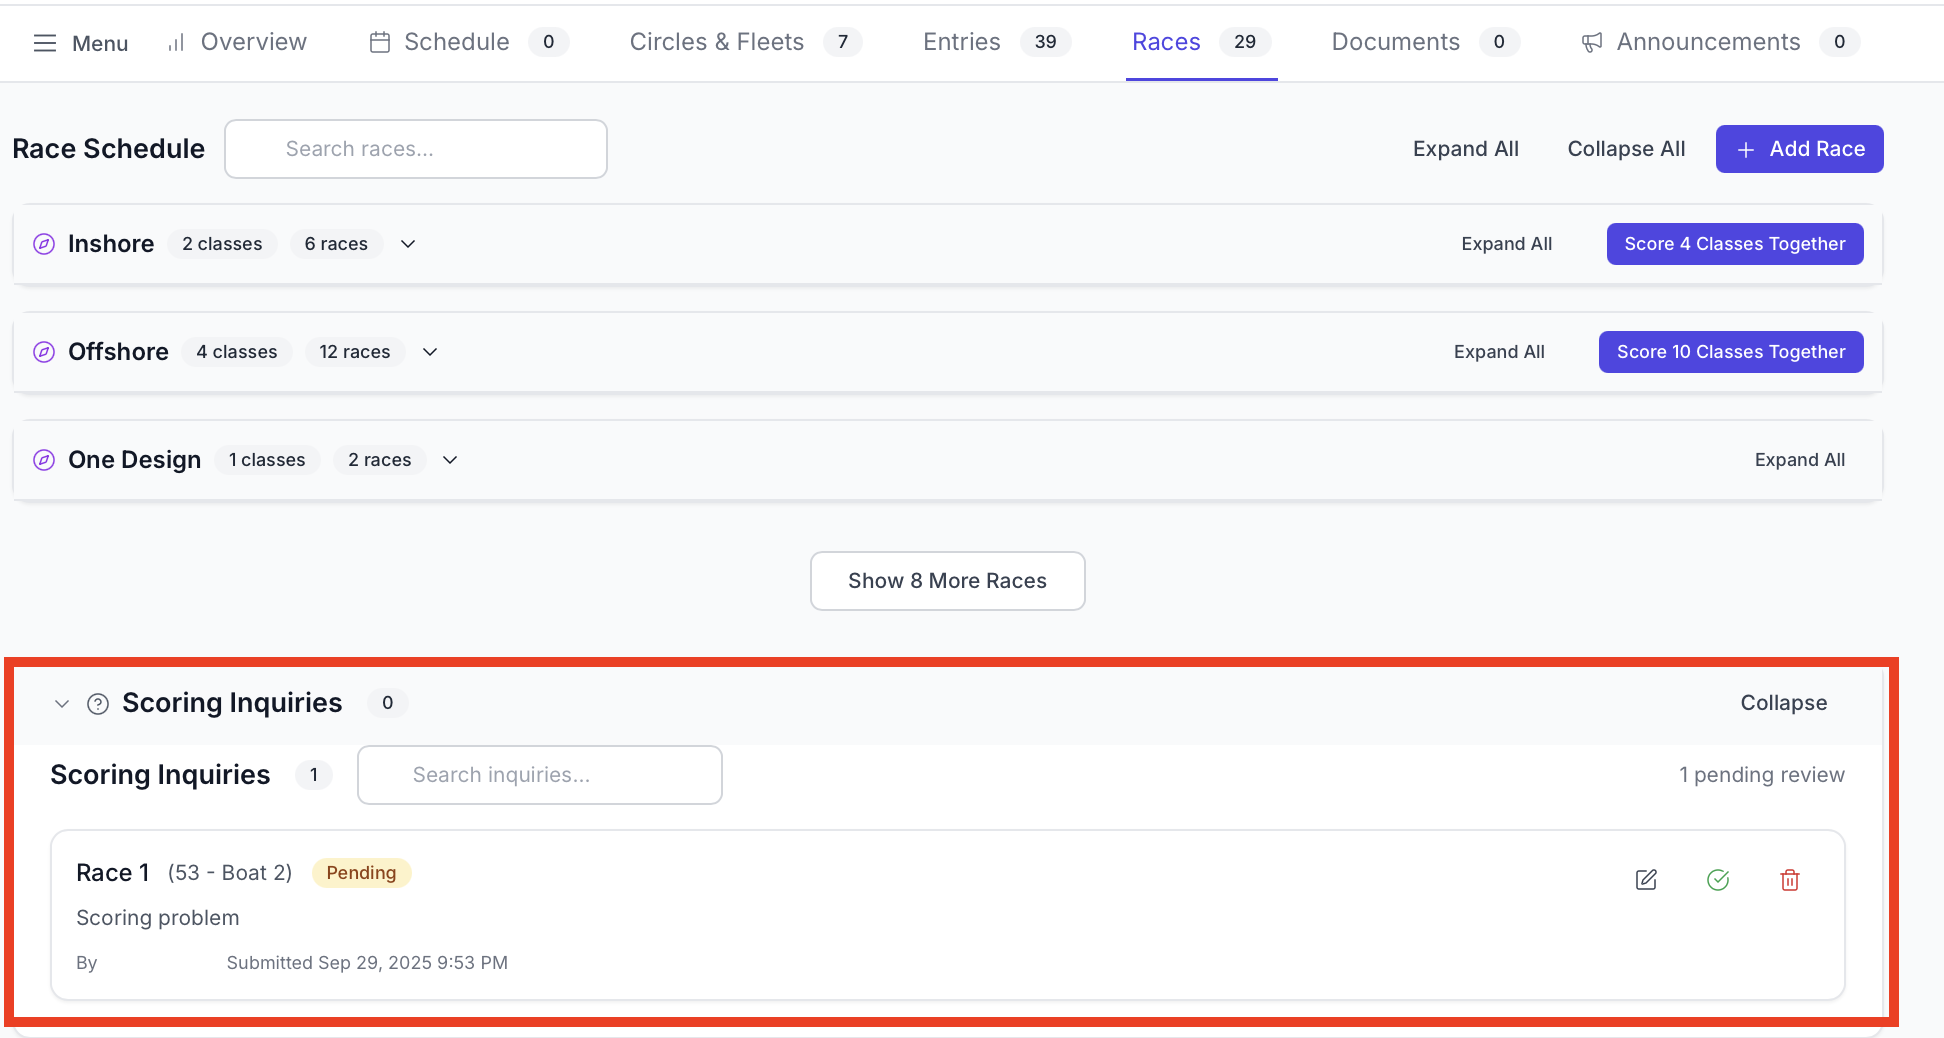Click the question mark icon by Scoring Inquiries
1944x1038 pixels.
[x=98, y=704]
